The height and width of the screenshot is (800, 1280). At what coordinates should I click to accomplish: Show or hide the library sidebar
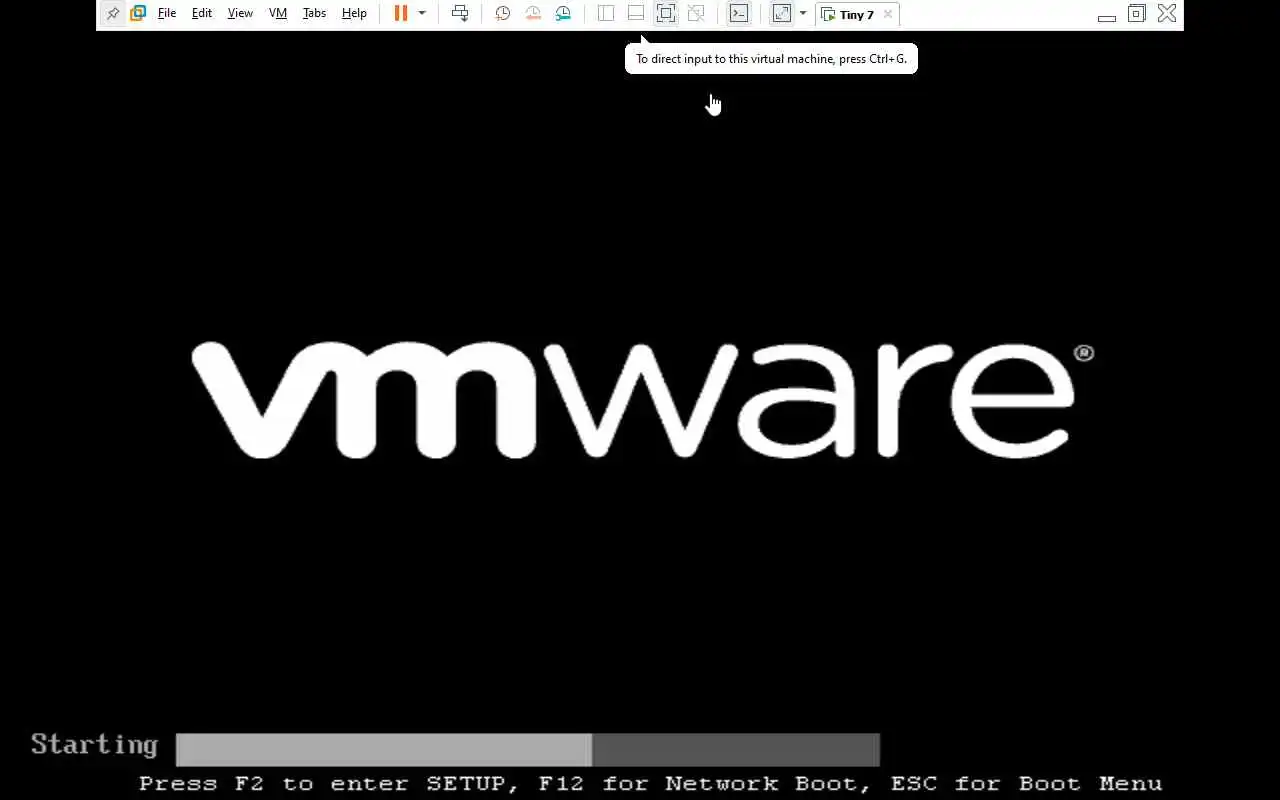pos(606,14)
